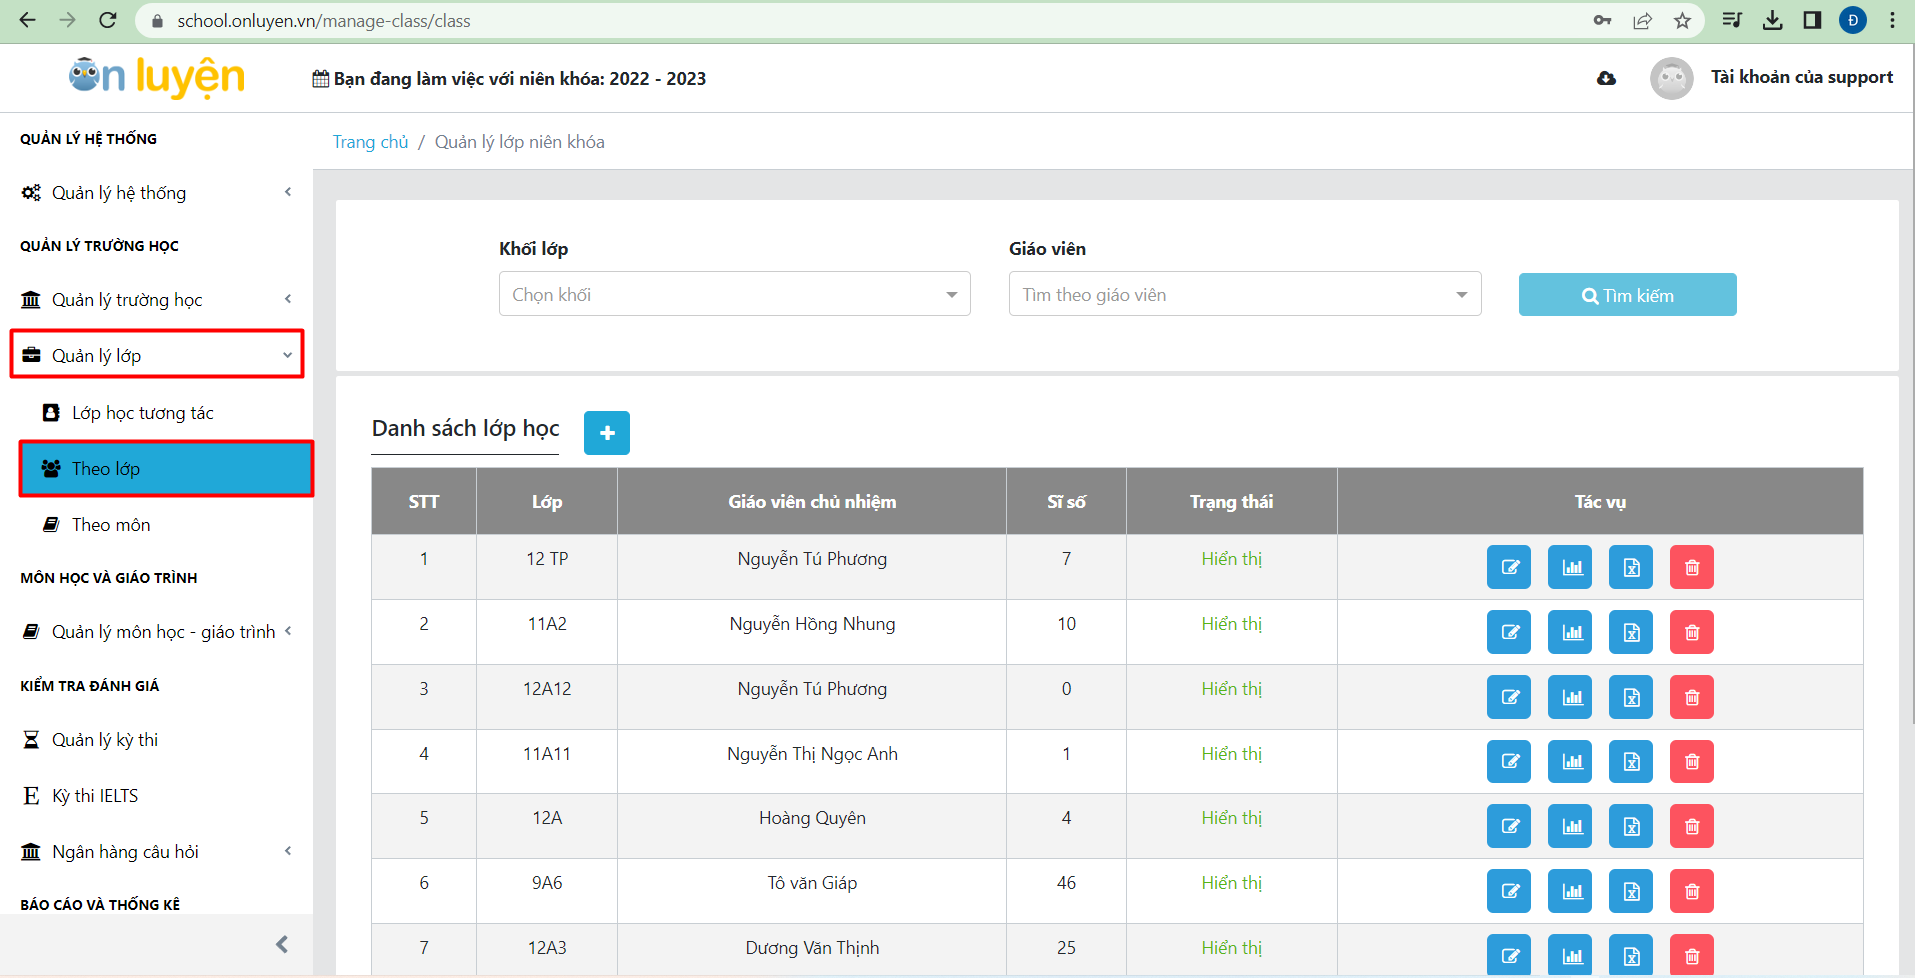The width and height of the screenshot is (1915, 978).
Task: Open Lớp học tương tác menu item
Action: pyautogui.click(x=142, y=413)
